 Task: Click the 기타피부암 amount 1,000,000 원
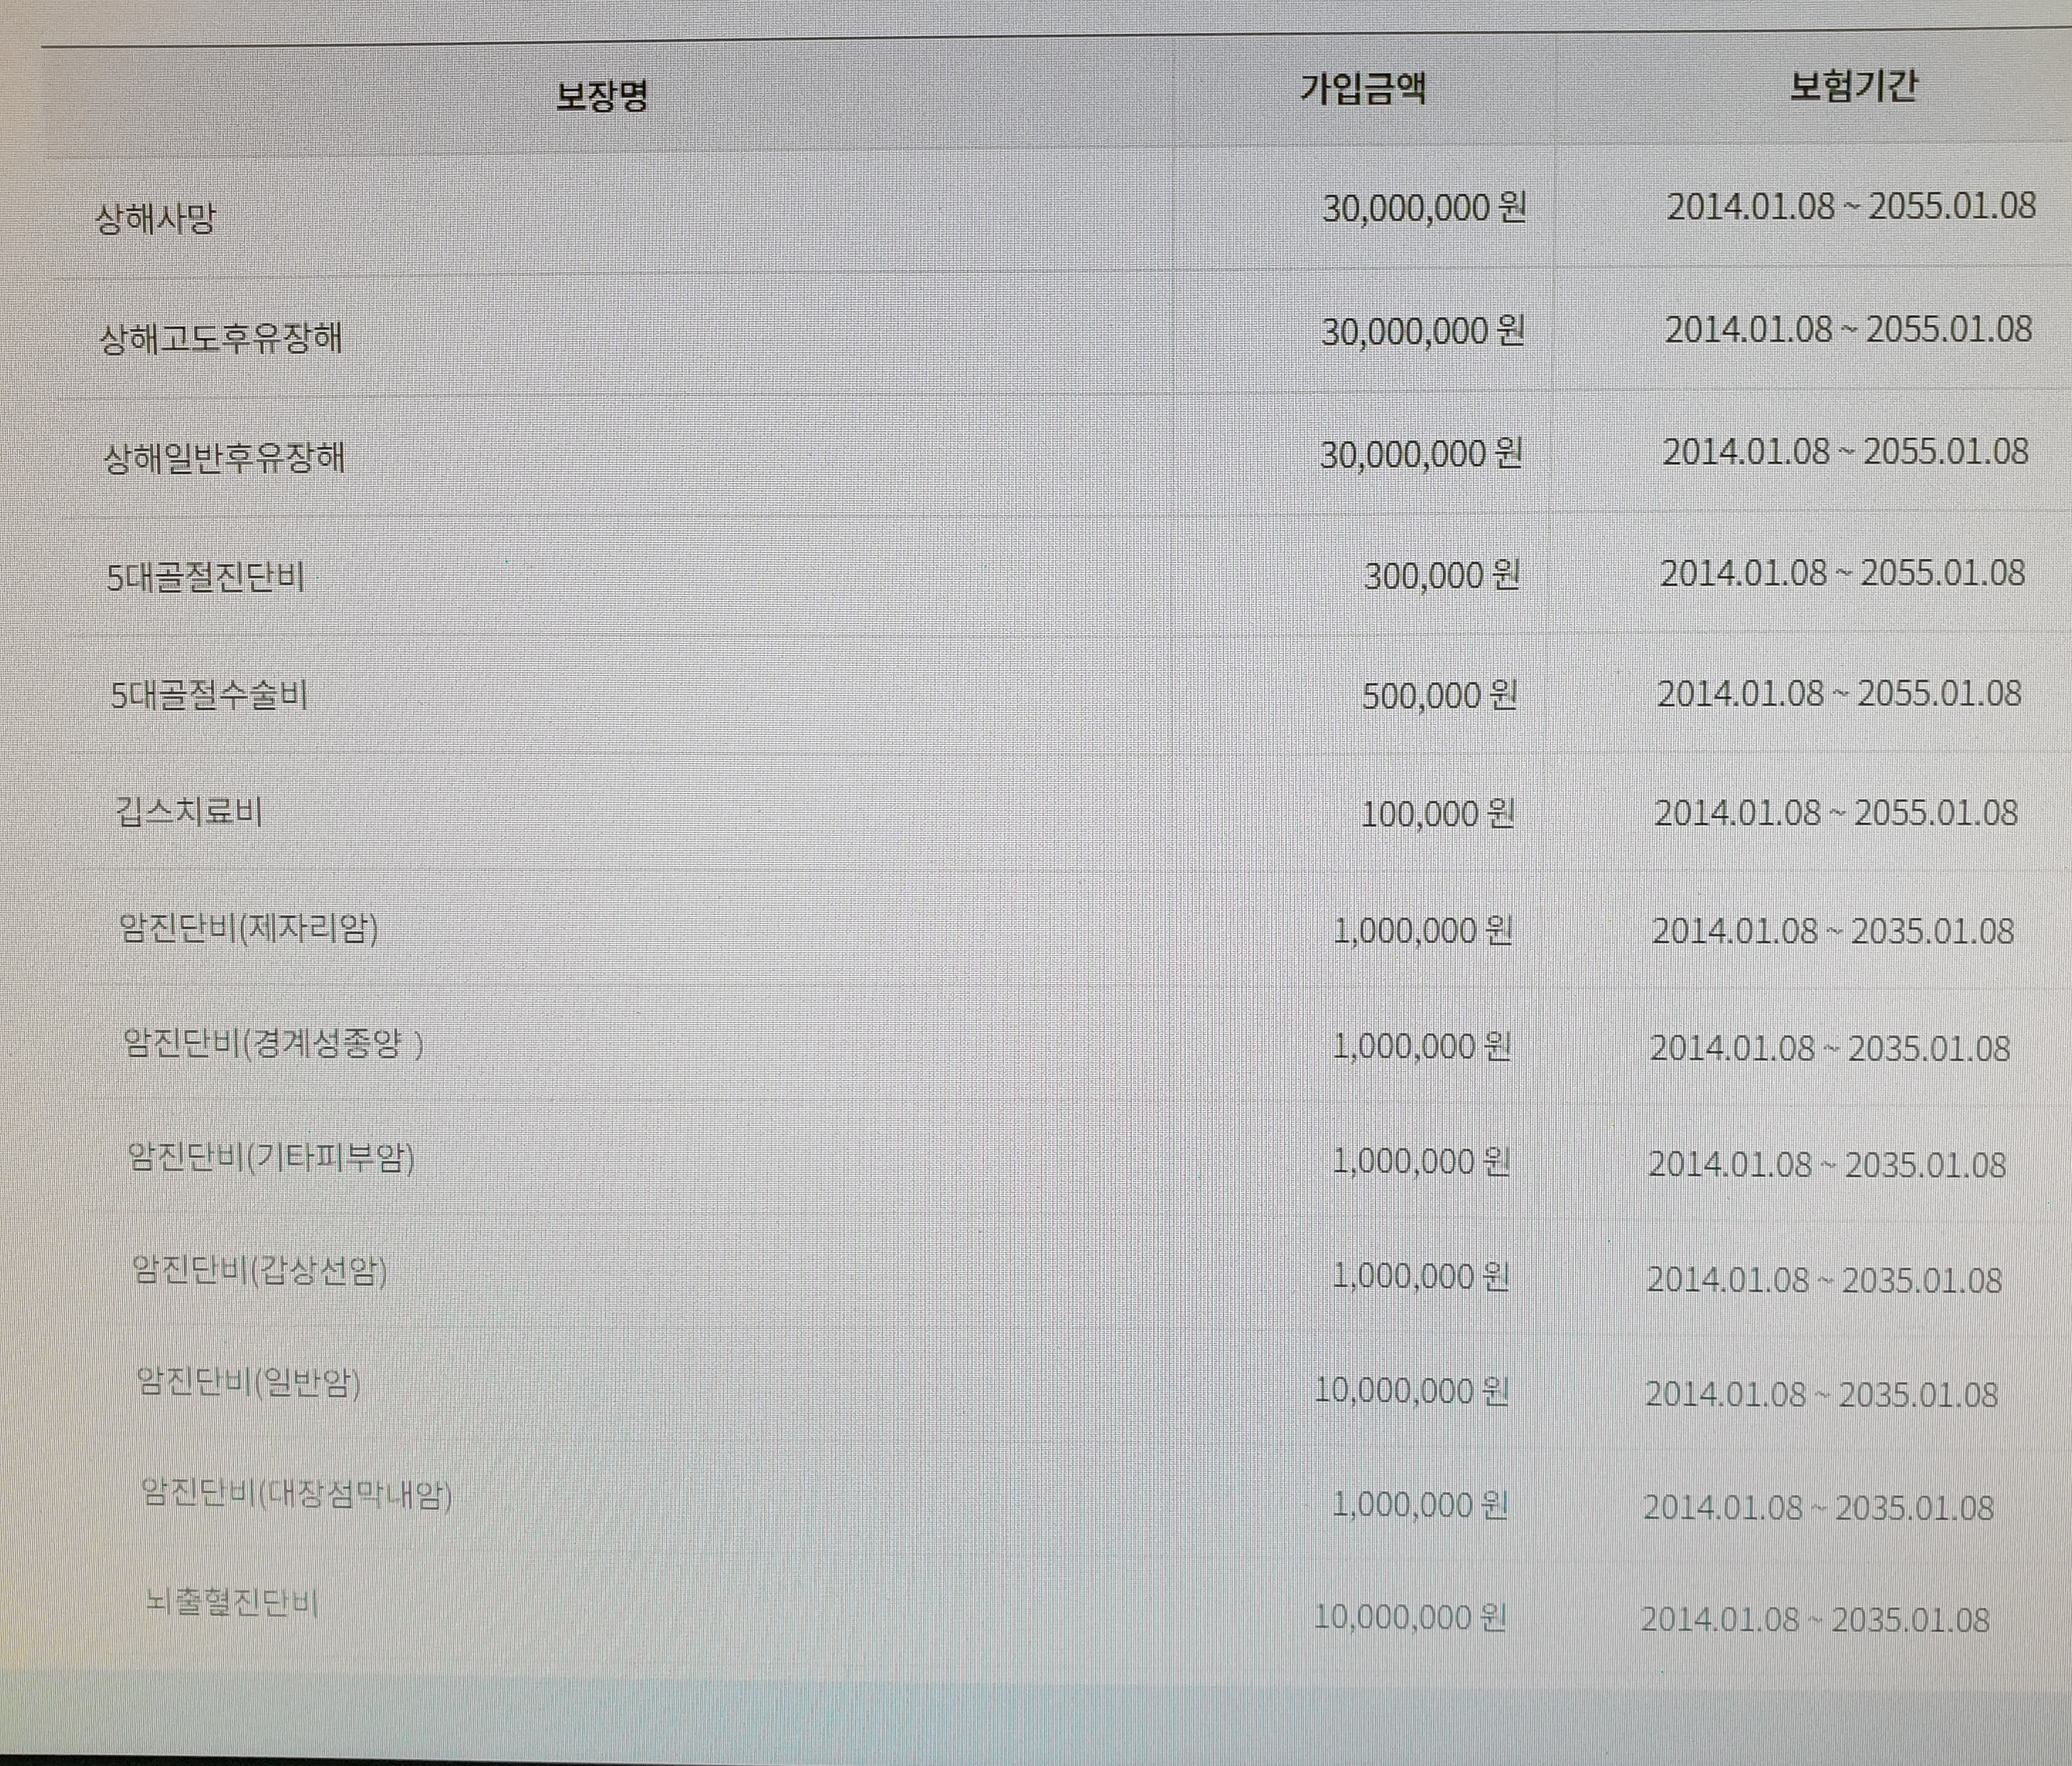[1420, 1162]
